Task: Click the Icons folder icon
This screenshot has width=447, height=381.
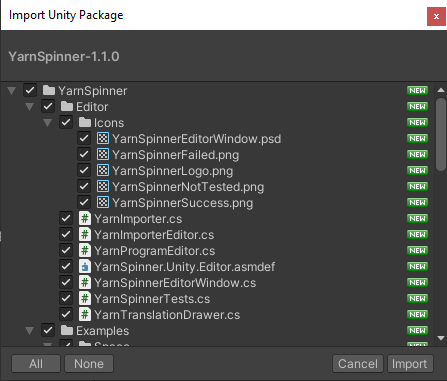Action: click(x=85, y=122)
